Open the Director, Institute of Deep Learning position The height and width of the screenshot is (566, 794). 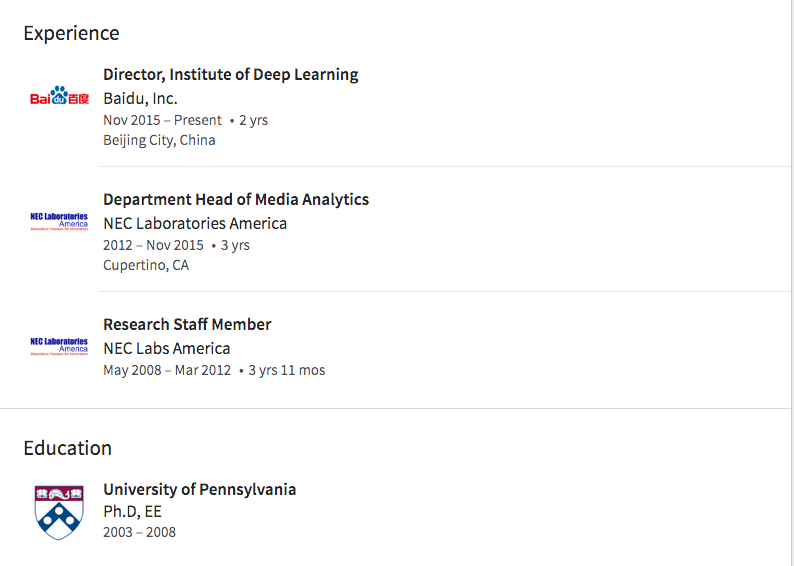tap(230, 74)
